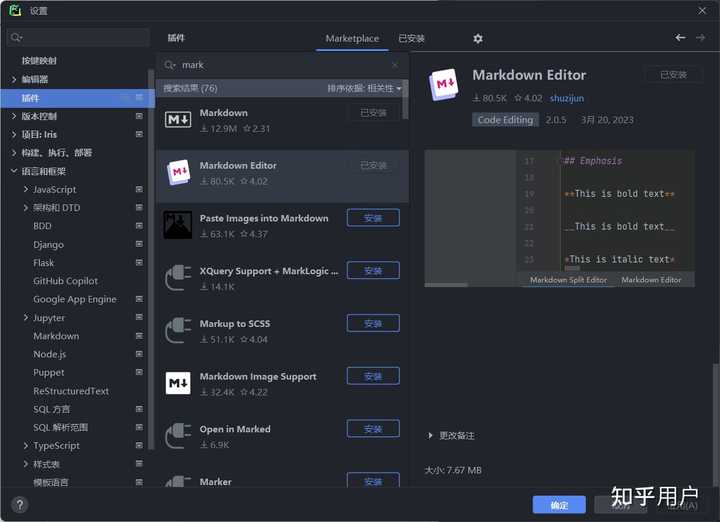Go forward with the right arrow
Screen dimensions: 720x522
click(700, 38)
